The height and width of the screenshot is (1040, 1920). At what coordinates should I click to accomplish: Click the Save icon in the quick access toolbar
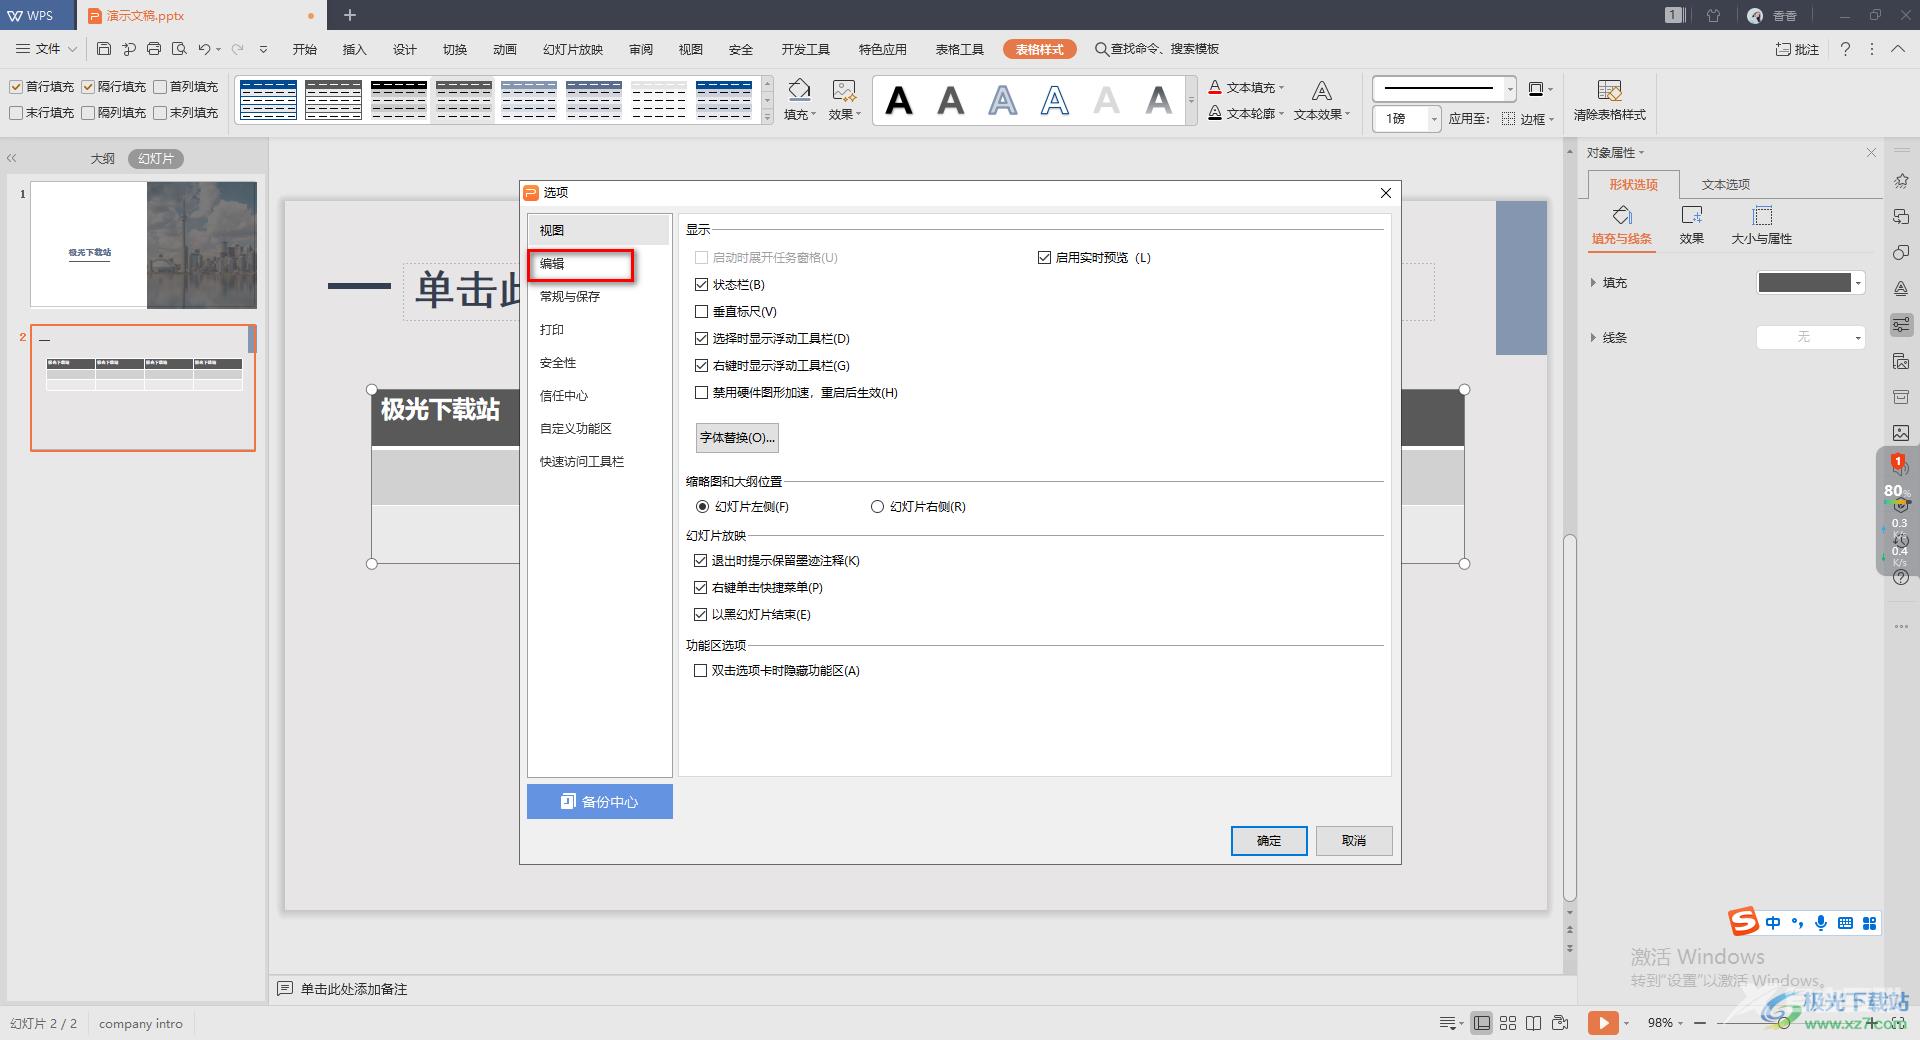point(104,48)
